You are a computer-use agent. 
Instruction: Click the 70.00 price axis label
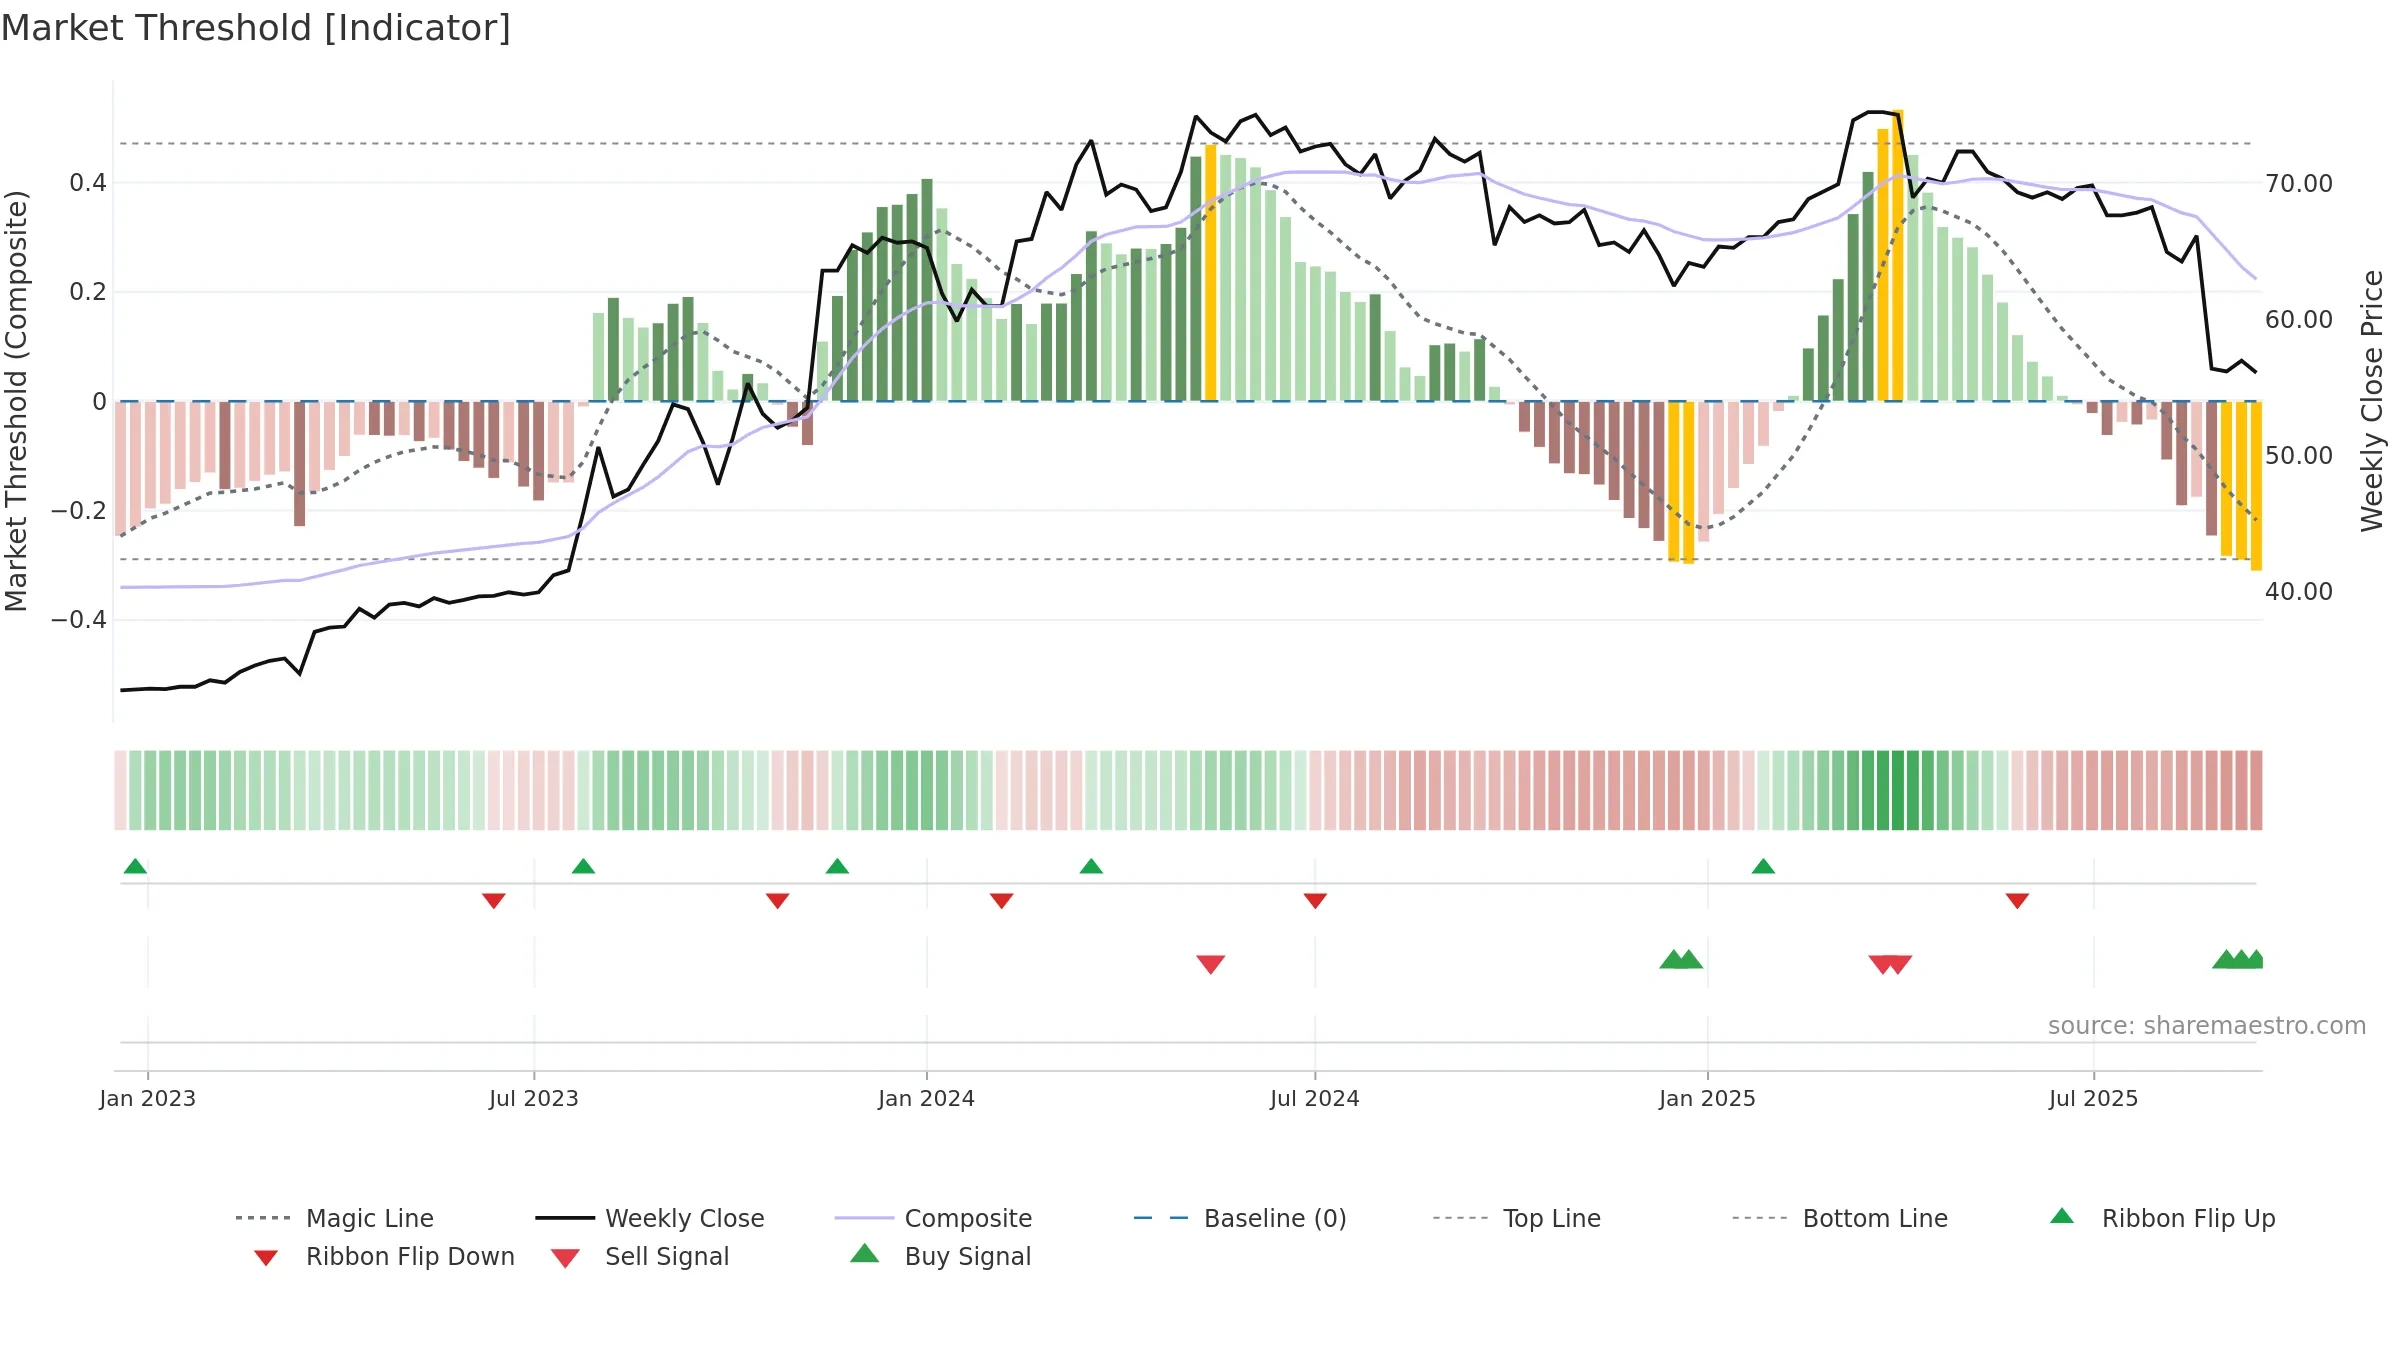coord(2299,183)
